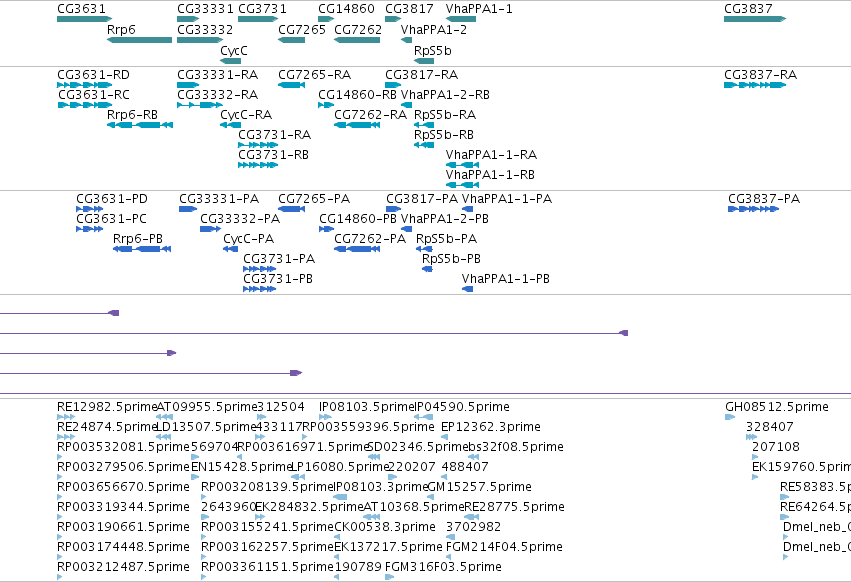The image size is (851, 582).
Task: Select the CG3631-PD protein feature
Action: [x=90, y=209]
